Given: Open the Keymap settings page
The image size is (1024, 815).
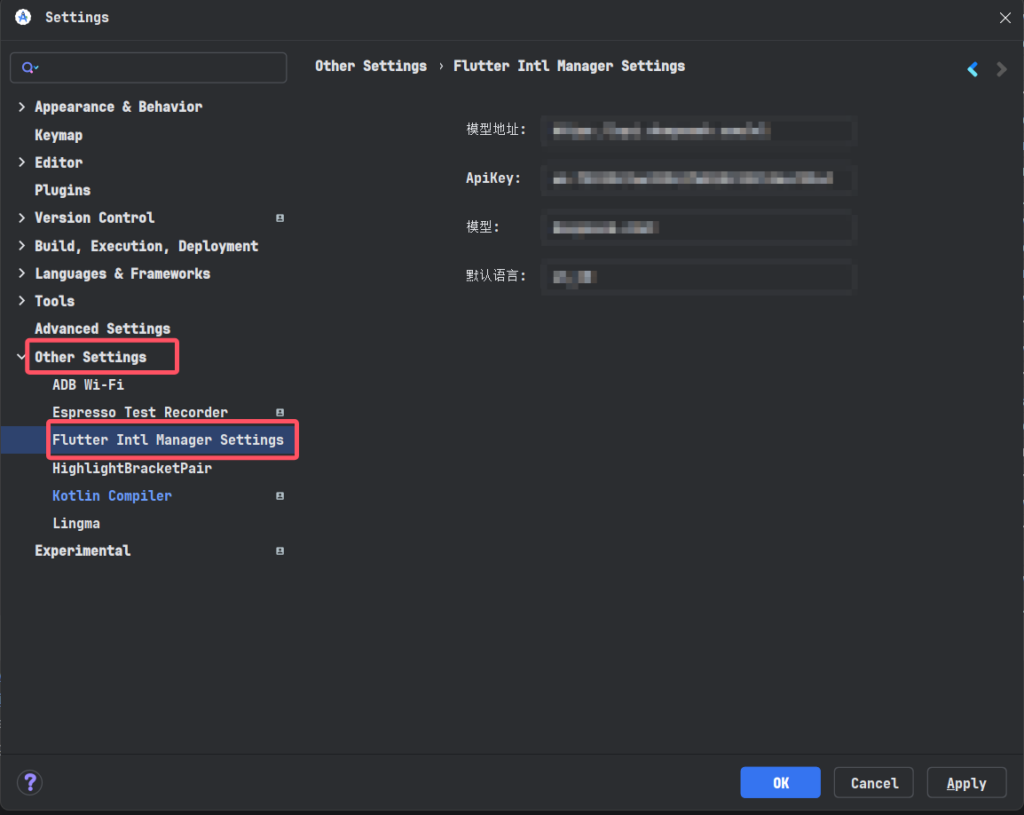Looking at the screenshot, I should coord(59,135).
